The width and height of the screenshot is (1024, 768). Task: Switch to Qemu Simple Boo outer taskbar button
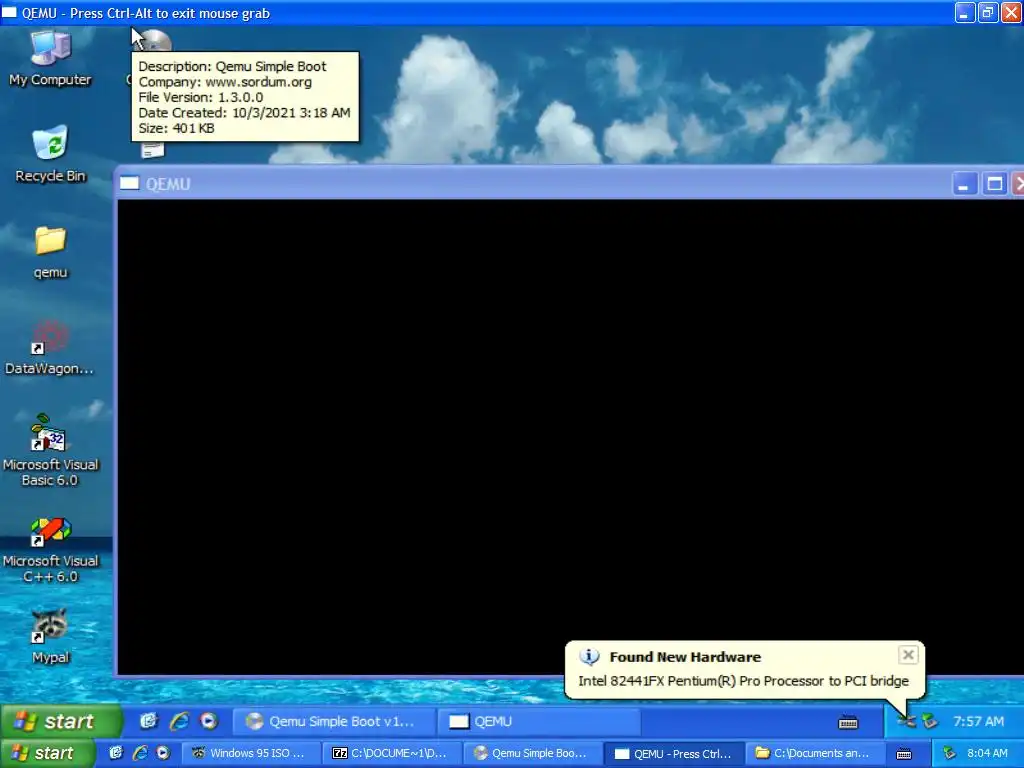(533, 754)
